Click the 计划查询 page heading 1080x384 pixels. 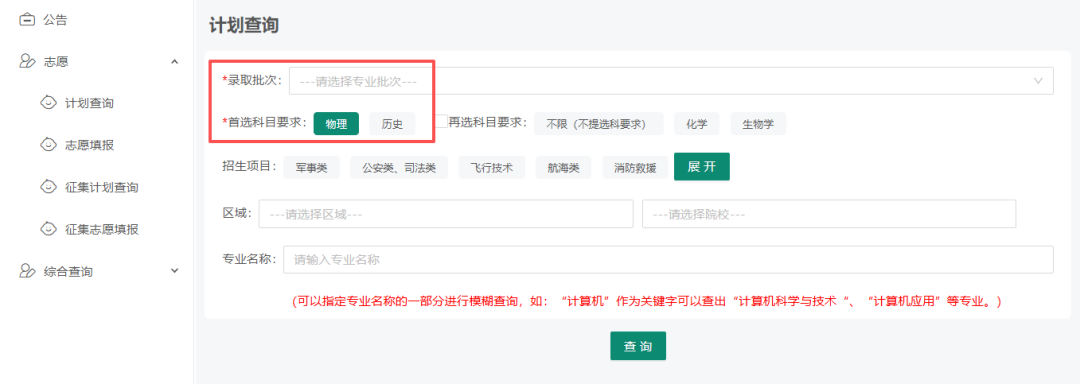tap(244, 25)
